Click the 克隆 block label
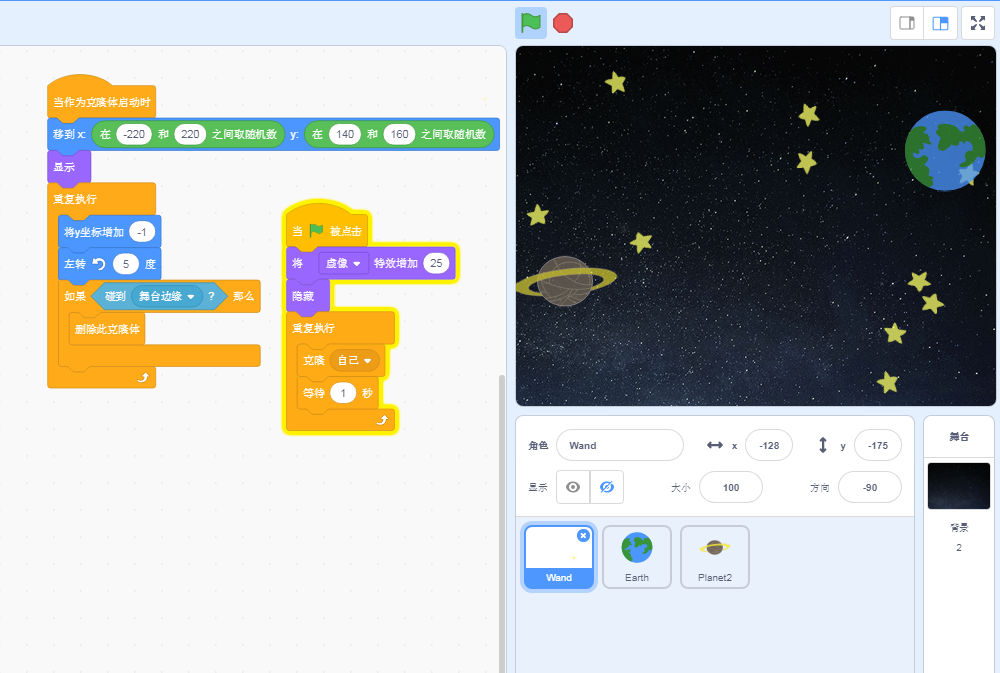This screenshot has height=673, width=1000. pyautogui.click(x=314, y=360)
